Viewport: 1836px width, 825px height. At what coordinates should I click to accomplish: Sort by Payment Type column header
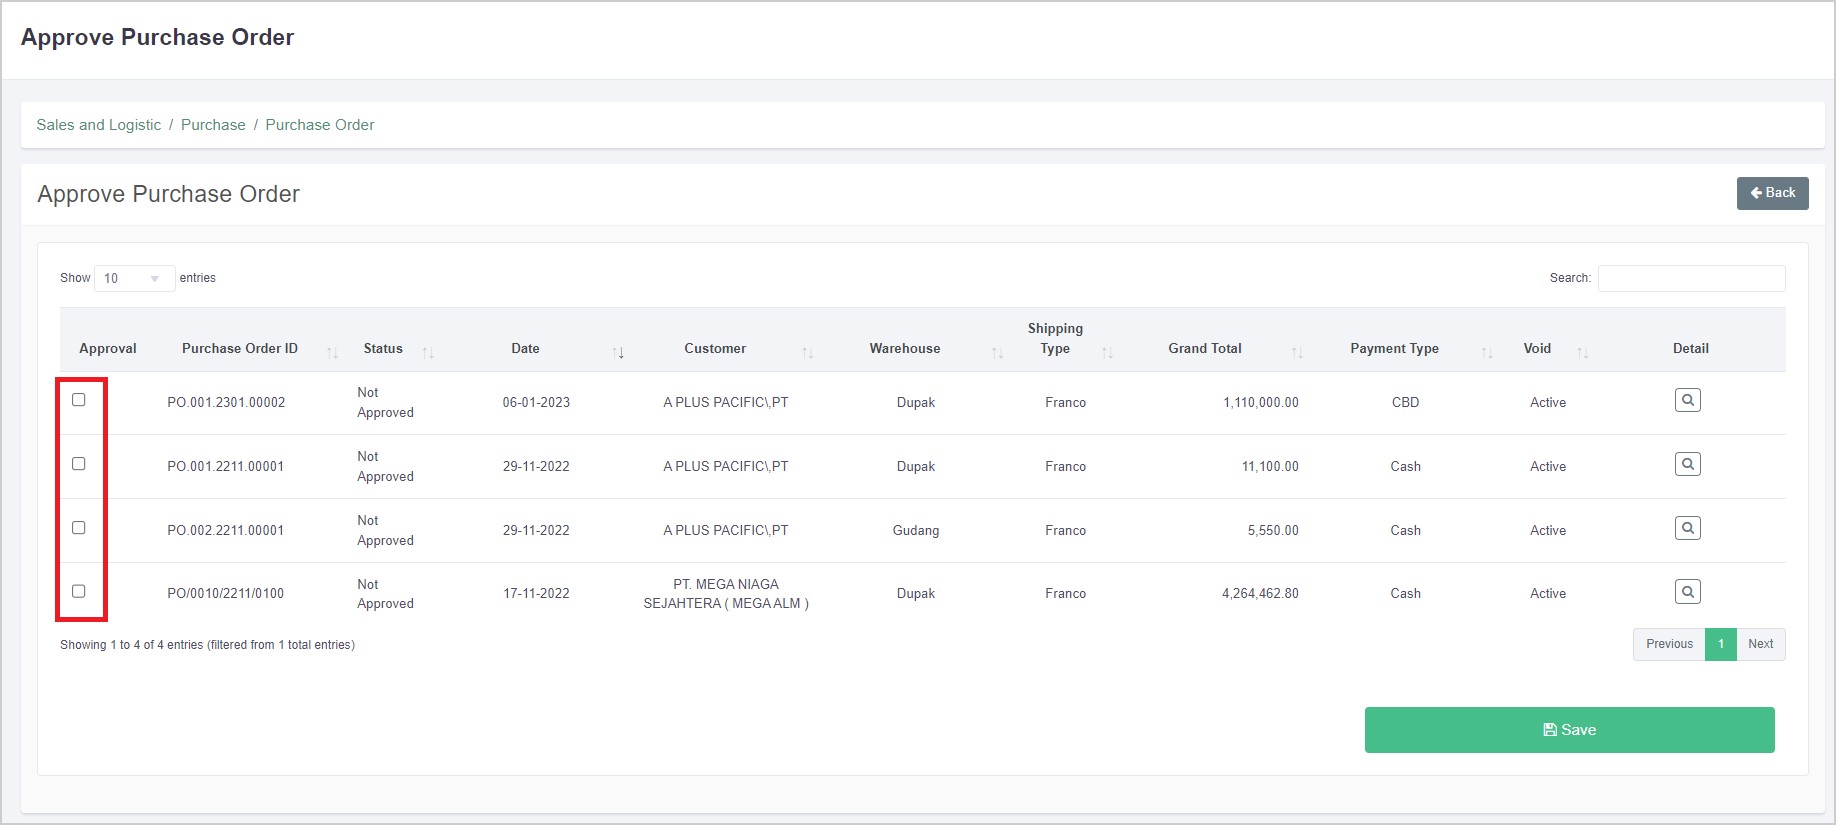pyautogui.click(x=1394, y=349)
